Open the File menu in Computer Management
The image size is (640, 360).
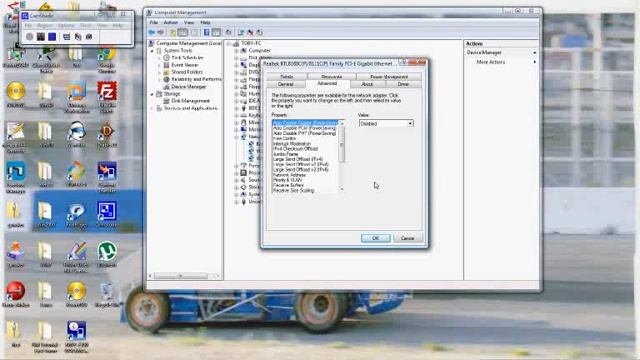pyautogui.click(x=153, y=22)
